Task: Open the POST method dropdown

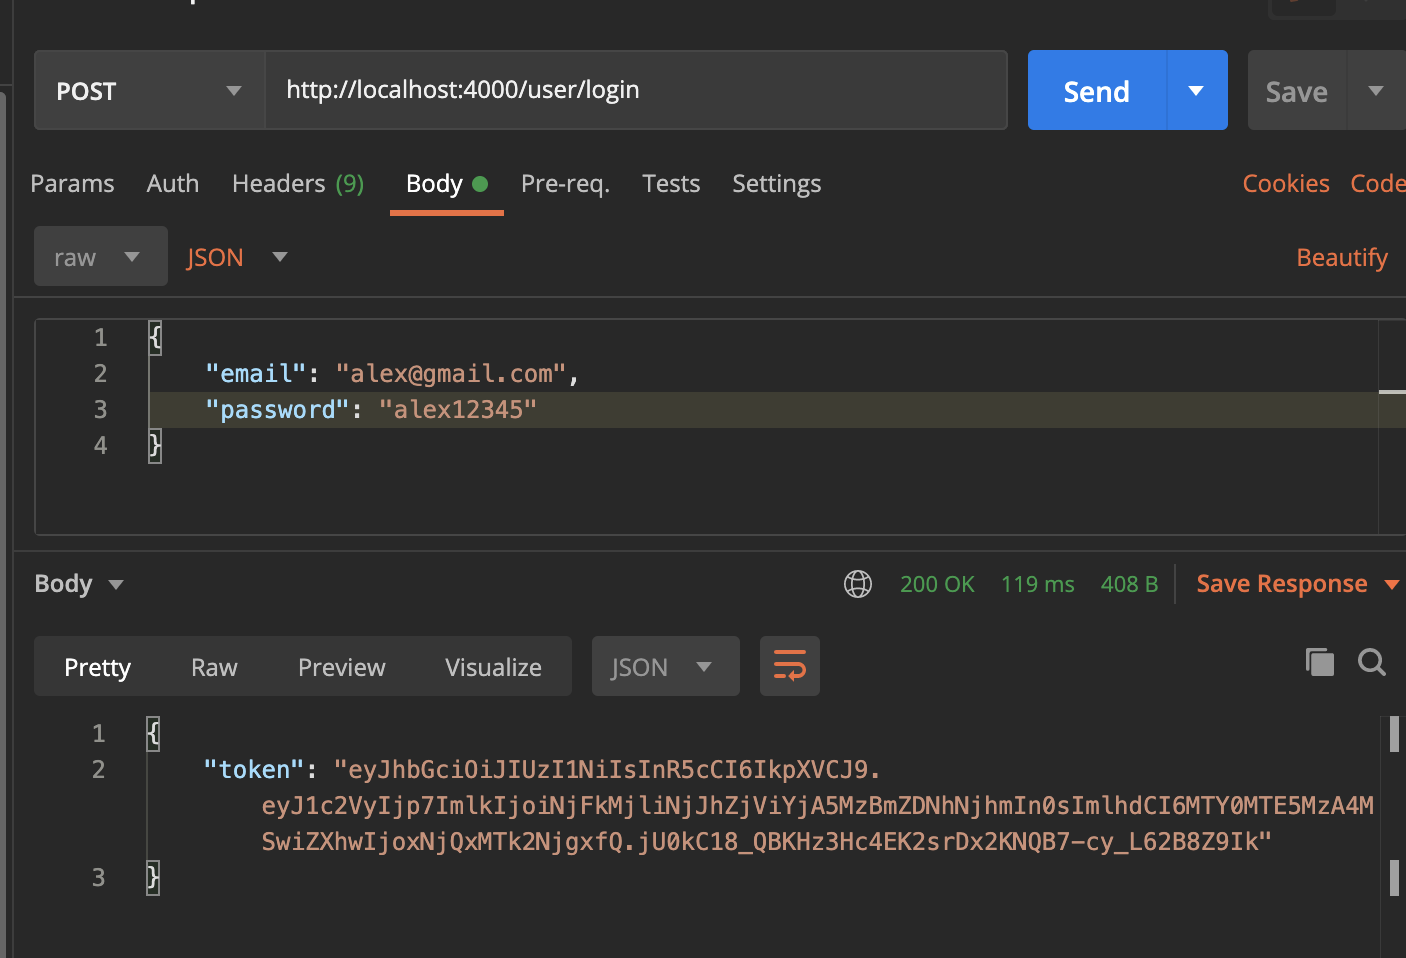Action: coord(150,90)
